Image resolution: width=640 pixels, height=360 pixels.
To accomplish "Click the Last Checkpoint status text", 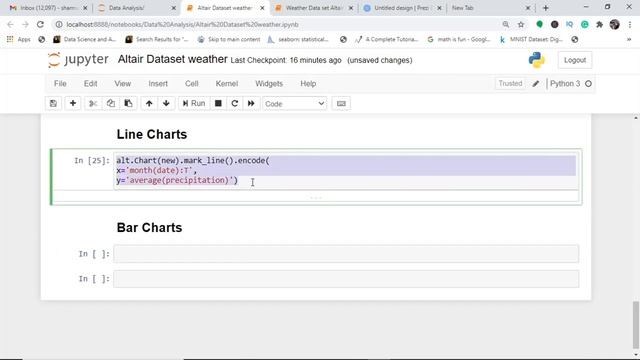I will click(286, 60).
